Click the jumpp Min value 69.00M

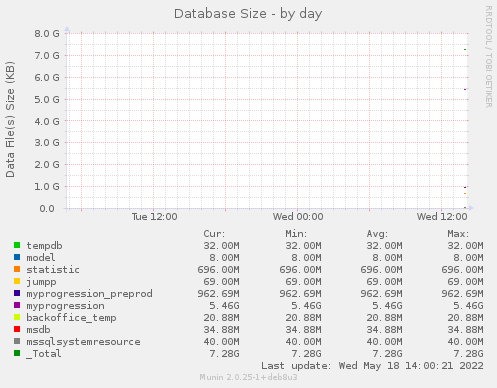pos(303,282)
